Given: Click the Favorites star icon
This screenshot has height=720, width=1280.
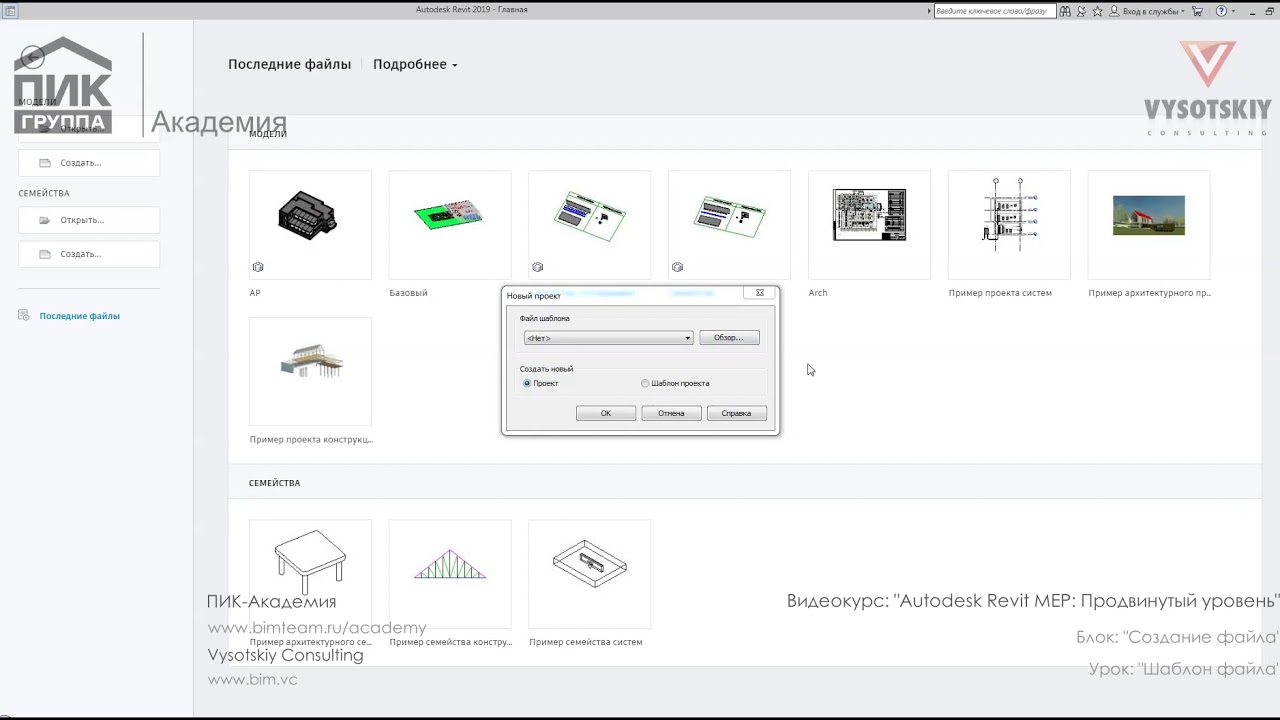Looking at the screenshot, I should (x=1097, y=11).
